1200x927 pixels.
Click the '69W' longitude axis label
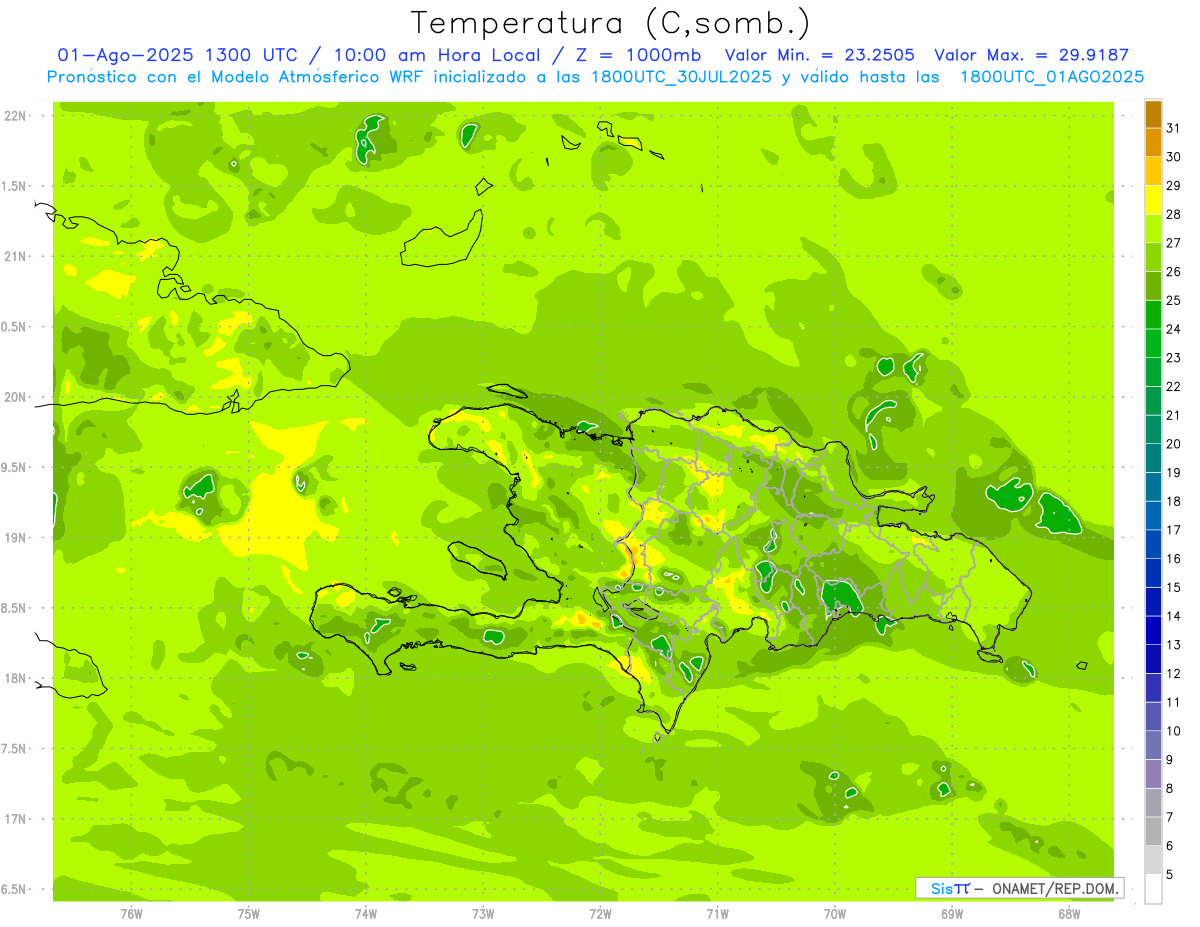(952, 914)
